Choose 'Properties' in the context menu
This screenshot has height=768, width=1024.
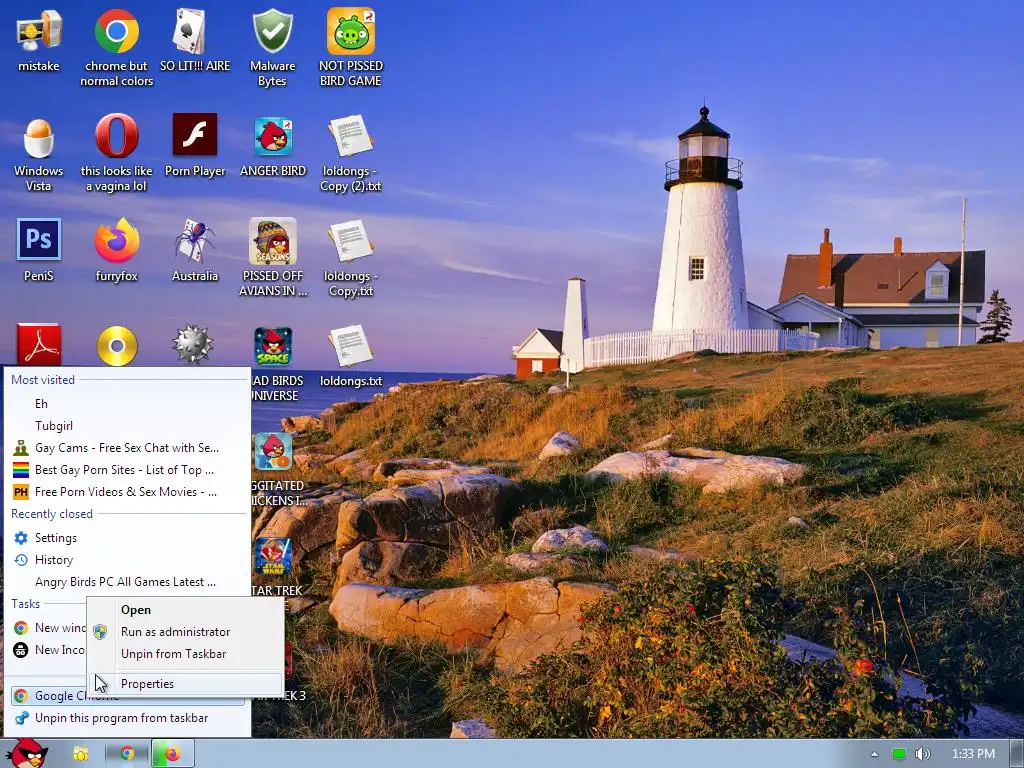186,684
